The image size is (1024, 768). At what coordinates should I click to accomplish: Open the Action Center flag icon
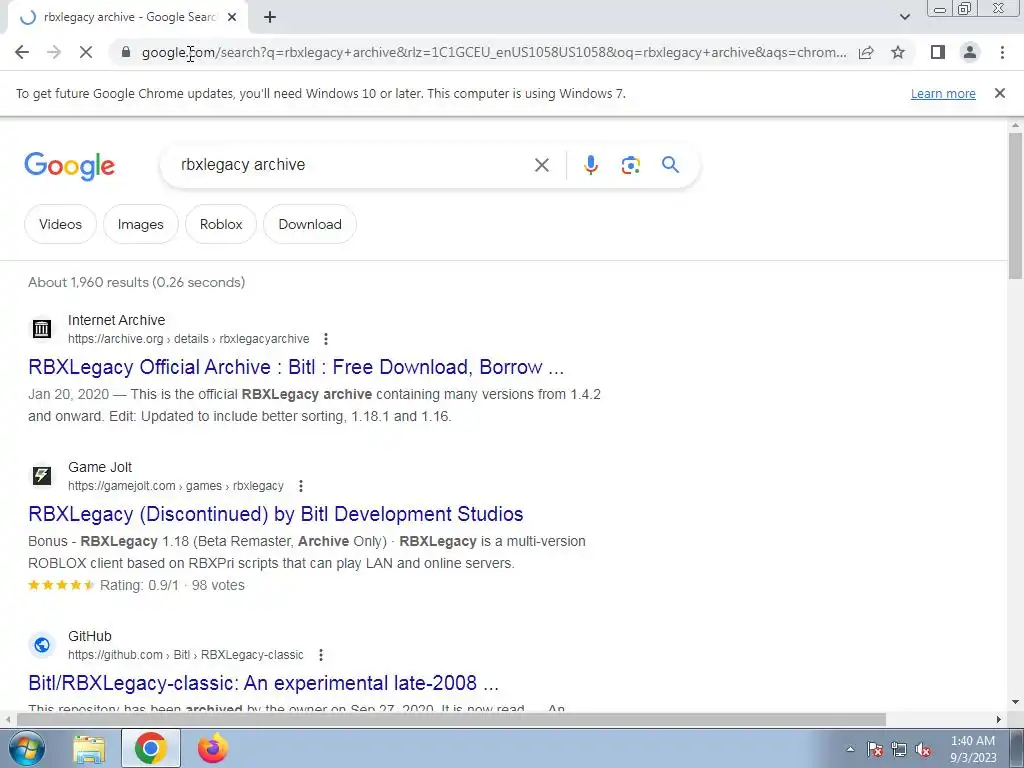point(875,750)
